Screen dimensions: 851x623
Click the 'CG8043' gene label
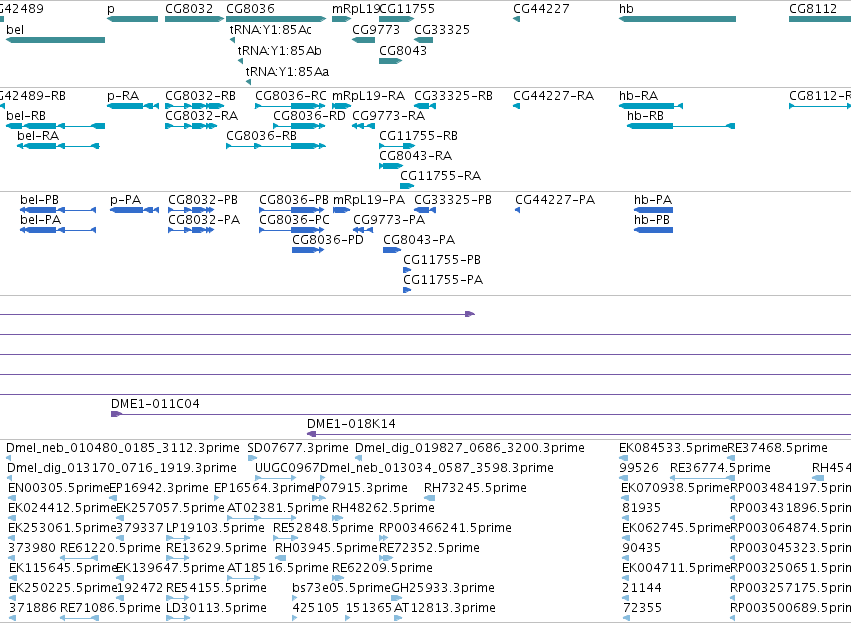pyautogui.click(x=403, y=50)
